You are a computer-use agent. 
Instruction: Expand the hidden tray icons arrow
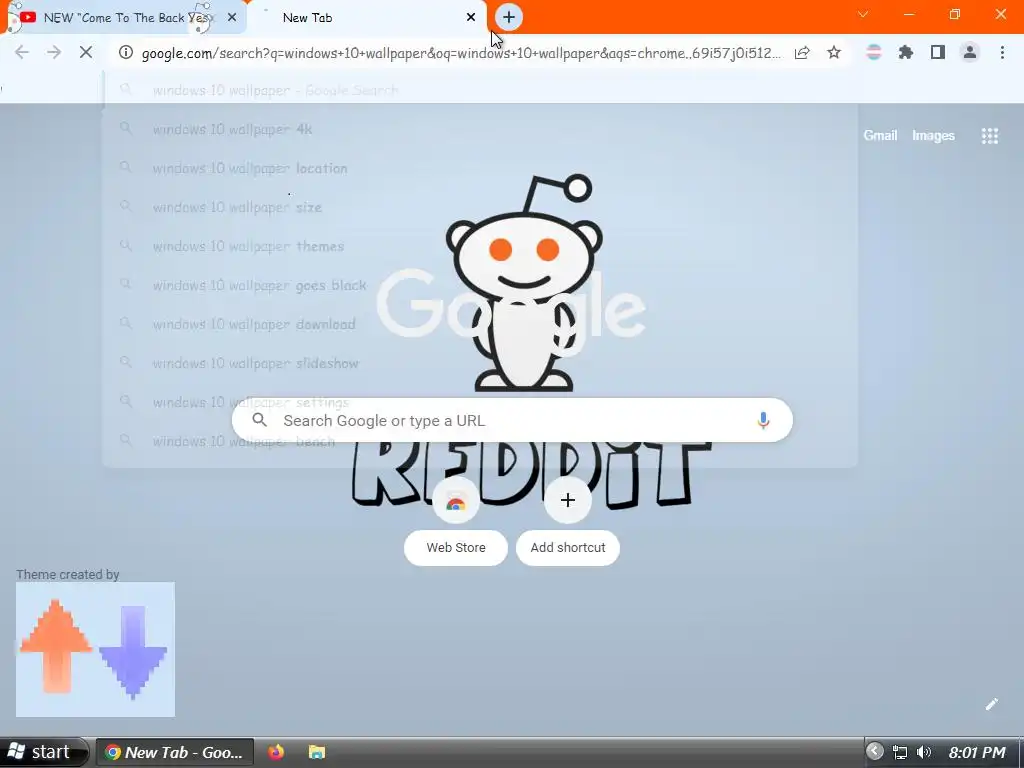874,751
